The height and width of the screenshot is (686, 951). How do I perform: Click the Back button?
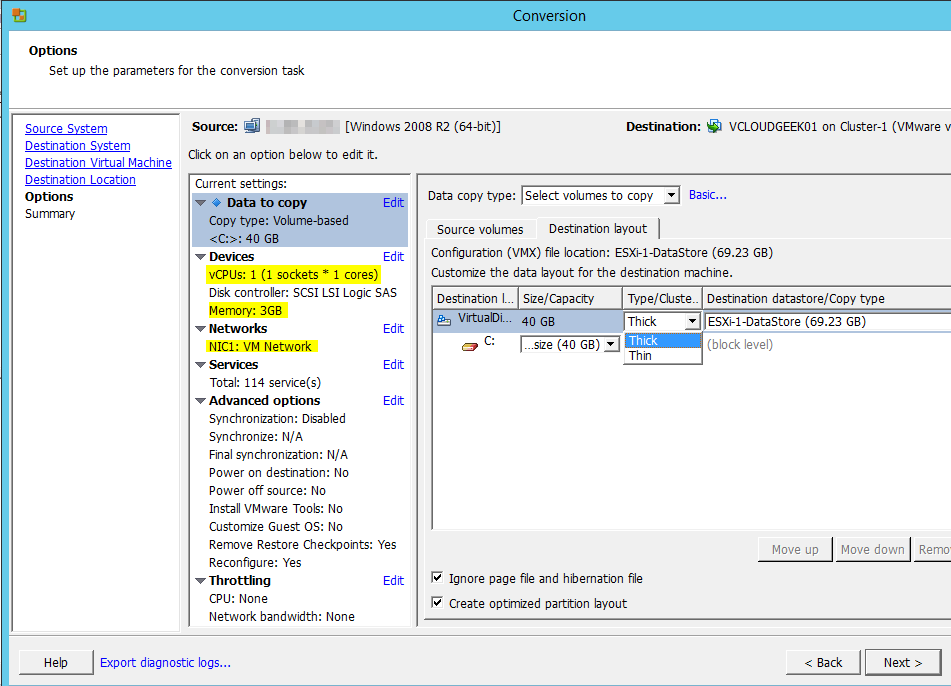[x=823, y=662]
